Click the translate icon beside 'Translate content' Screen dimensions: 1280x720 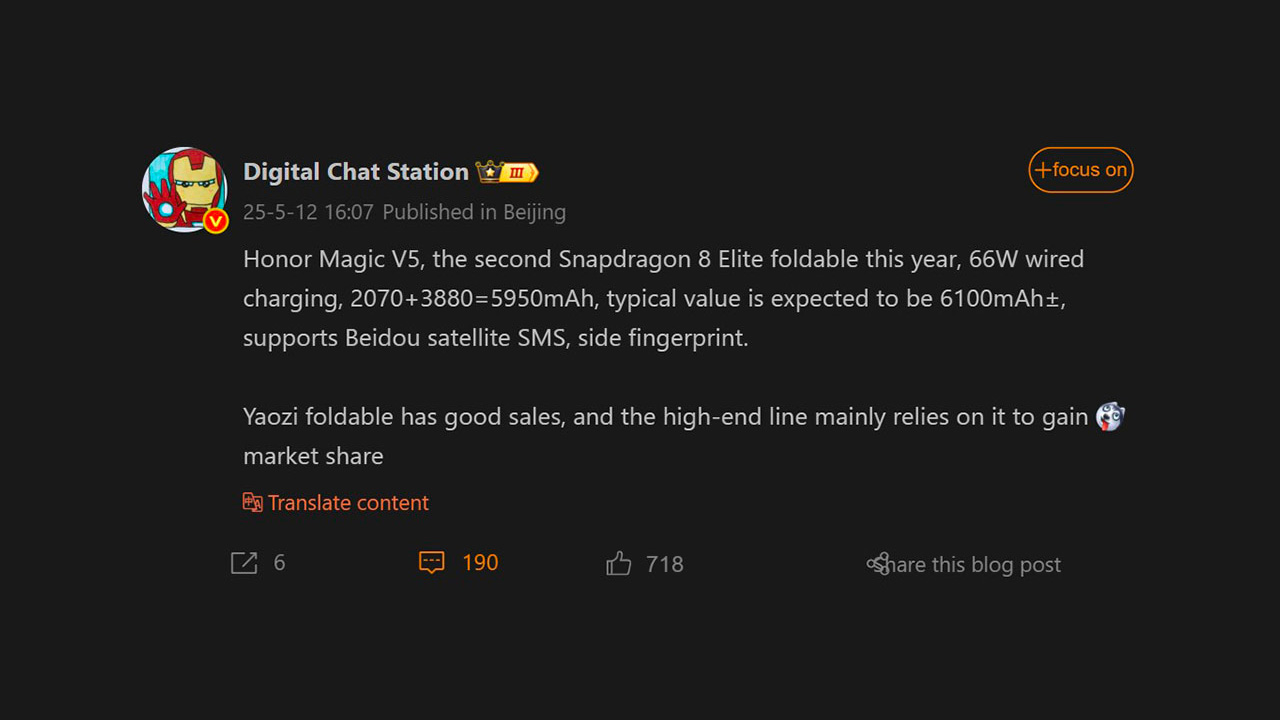pyautogui.click(x=253, y=502)
